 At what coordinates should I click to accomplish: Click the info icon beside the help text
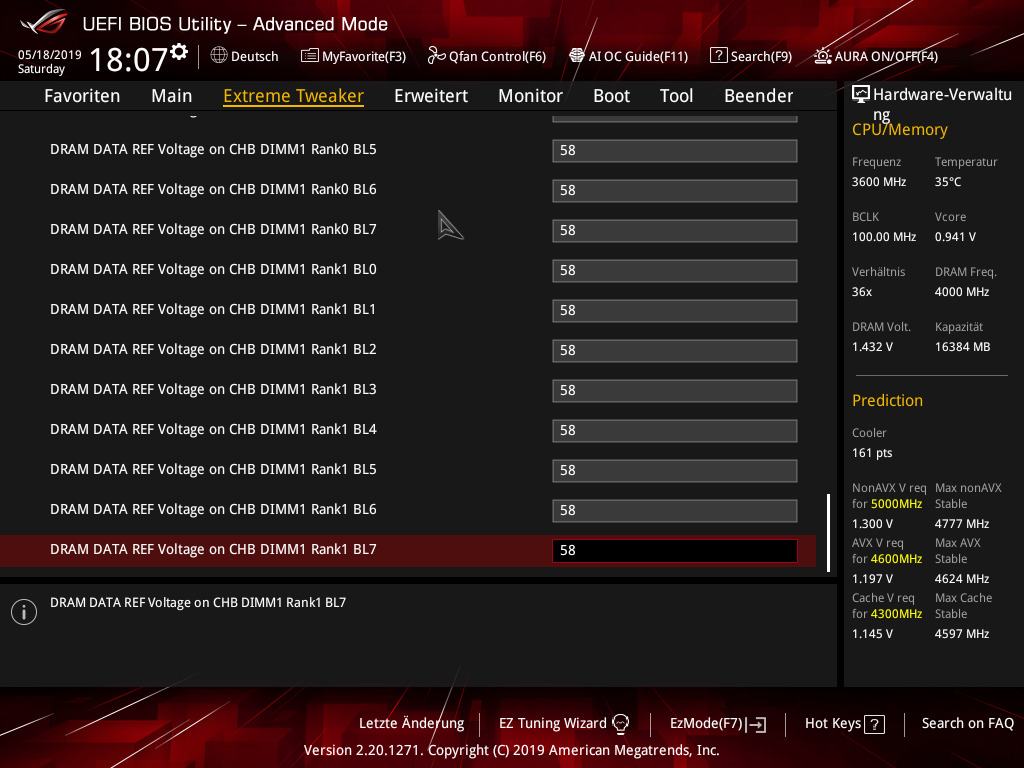click(24, 612)
